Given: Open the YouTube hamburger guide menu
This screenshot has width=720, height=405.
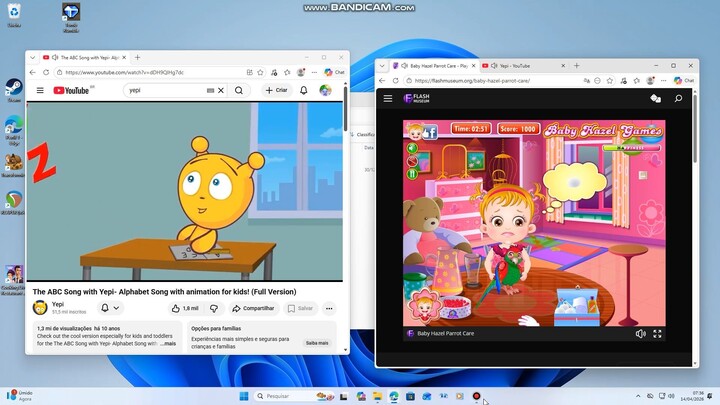Looking at the screenshot, I should click(x=40, y=90).
